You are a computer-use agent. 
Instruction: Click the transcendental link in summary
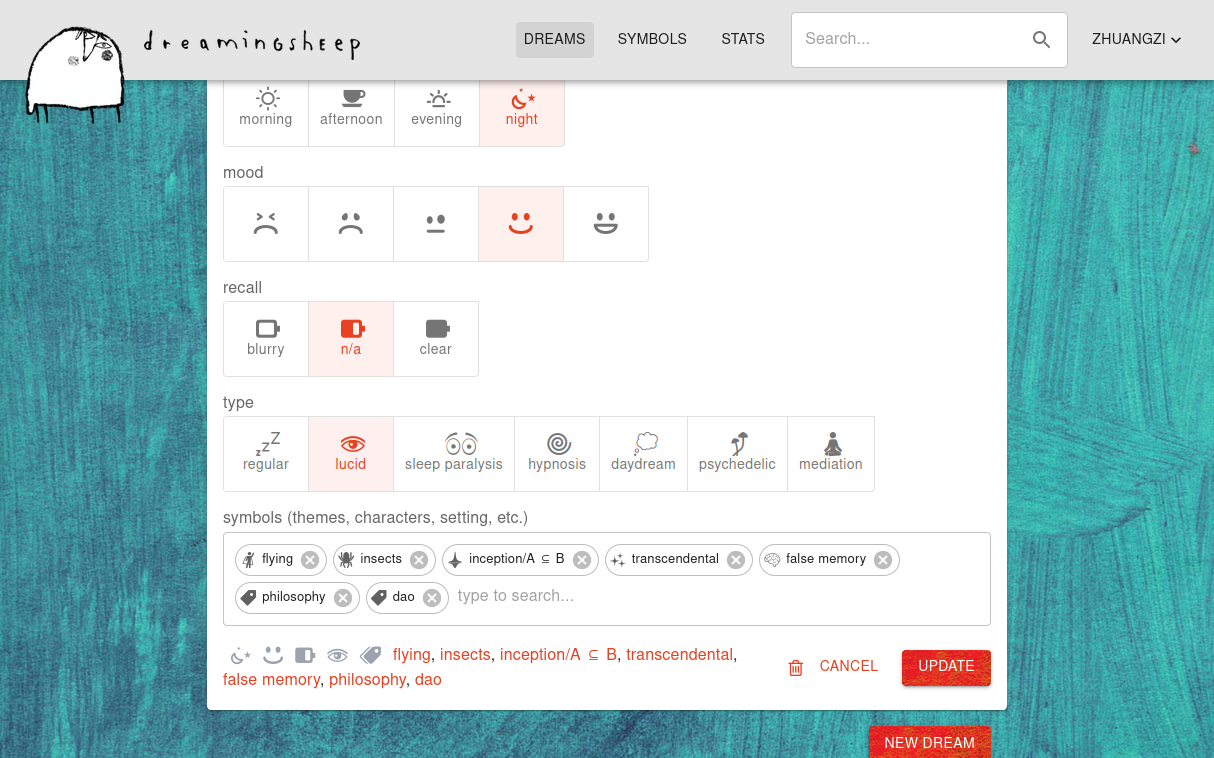pyautogui.click(x=679, y=655)
